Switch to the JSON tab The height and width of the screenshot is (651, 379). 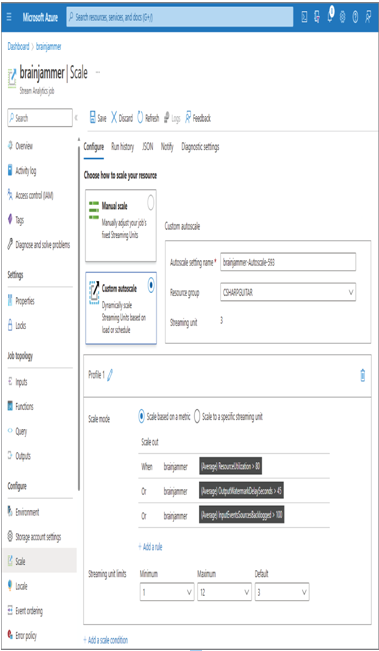pyautogui.click(x=147, y=147)
